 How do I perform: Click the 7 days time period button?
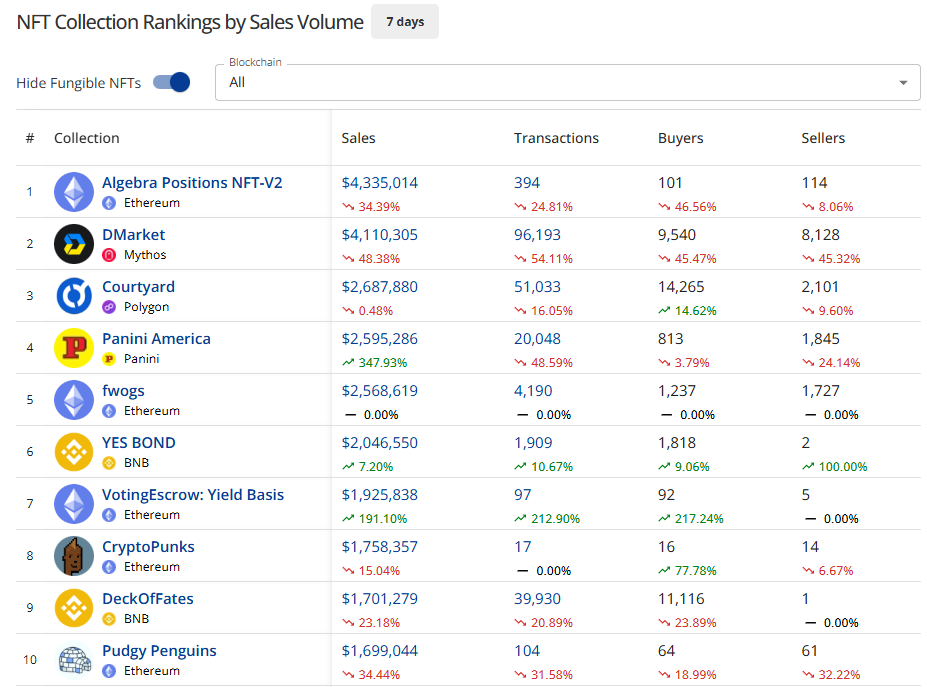click(404, 22)
